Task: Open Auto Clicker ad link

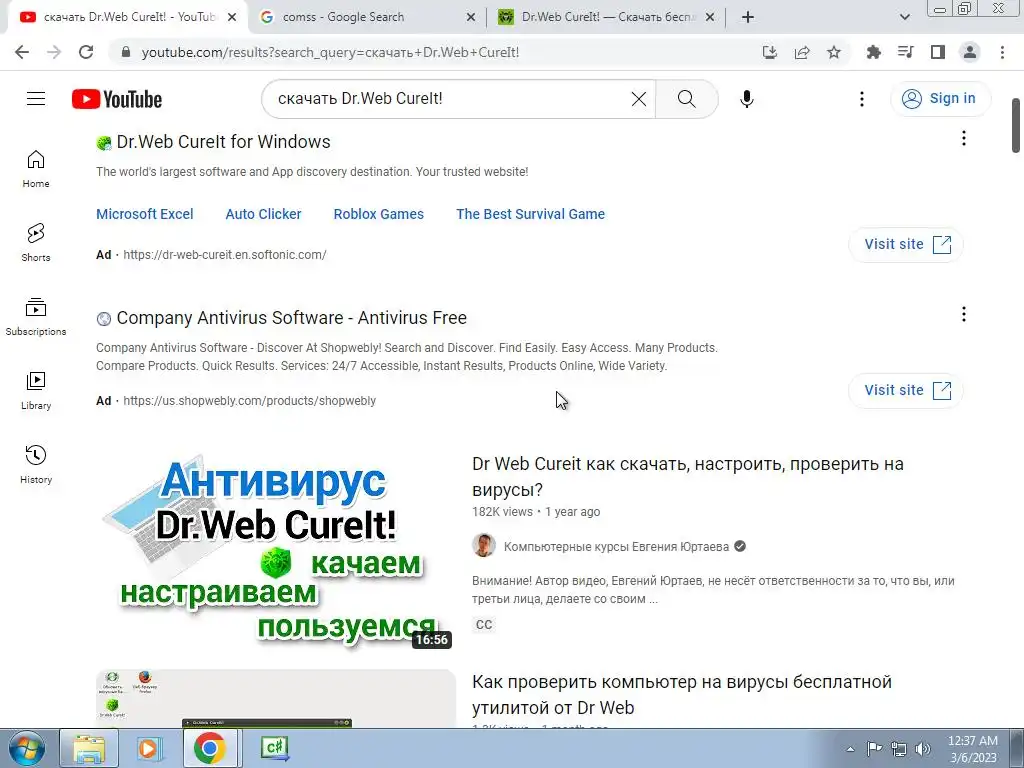Action: (263, 214)
